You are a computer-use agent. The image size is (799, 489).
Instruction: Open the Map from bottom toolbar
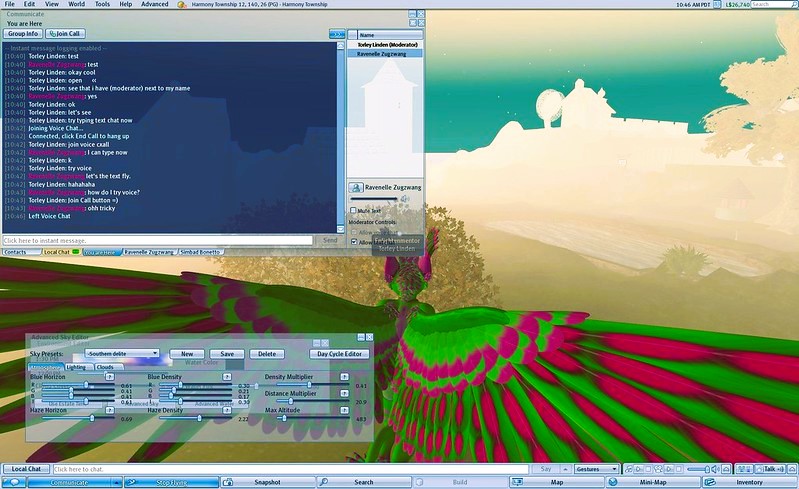coord(557,482)
